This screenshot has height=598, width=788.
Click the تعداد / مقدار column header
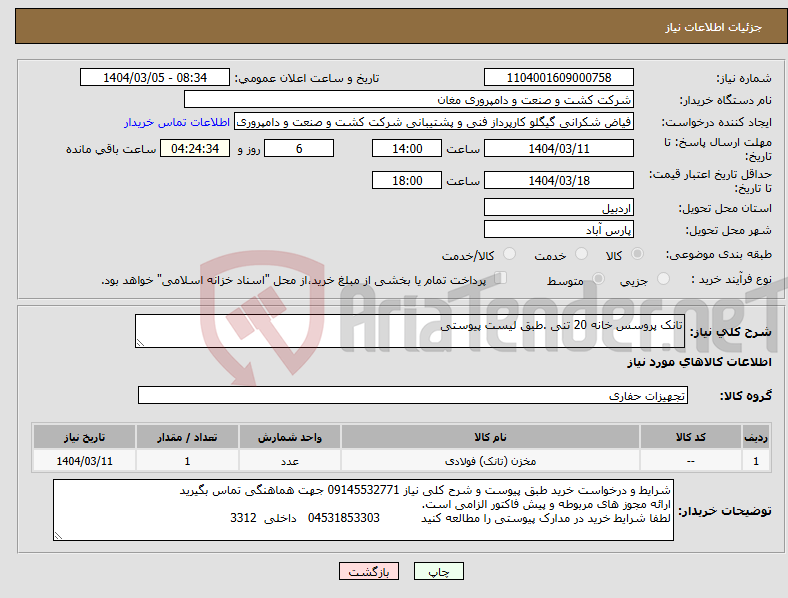187,437
